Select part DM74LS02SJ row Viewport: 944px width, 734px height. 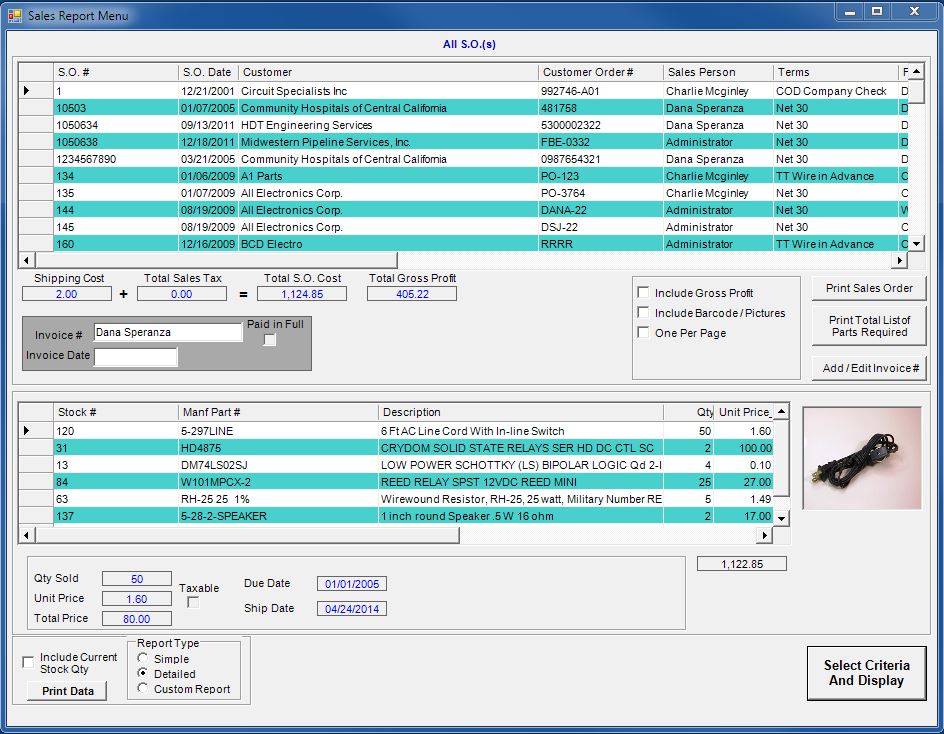396,465
